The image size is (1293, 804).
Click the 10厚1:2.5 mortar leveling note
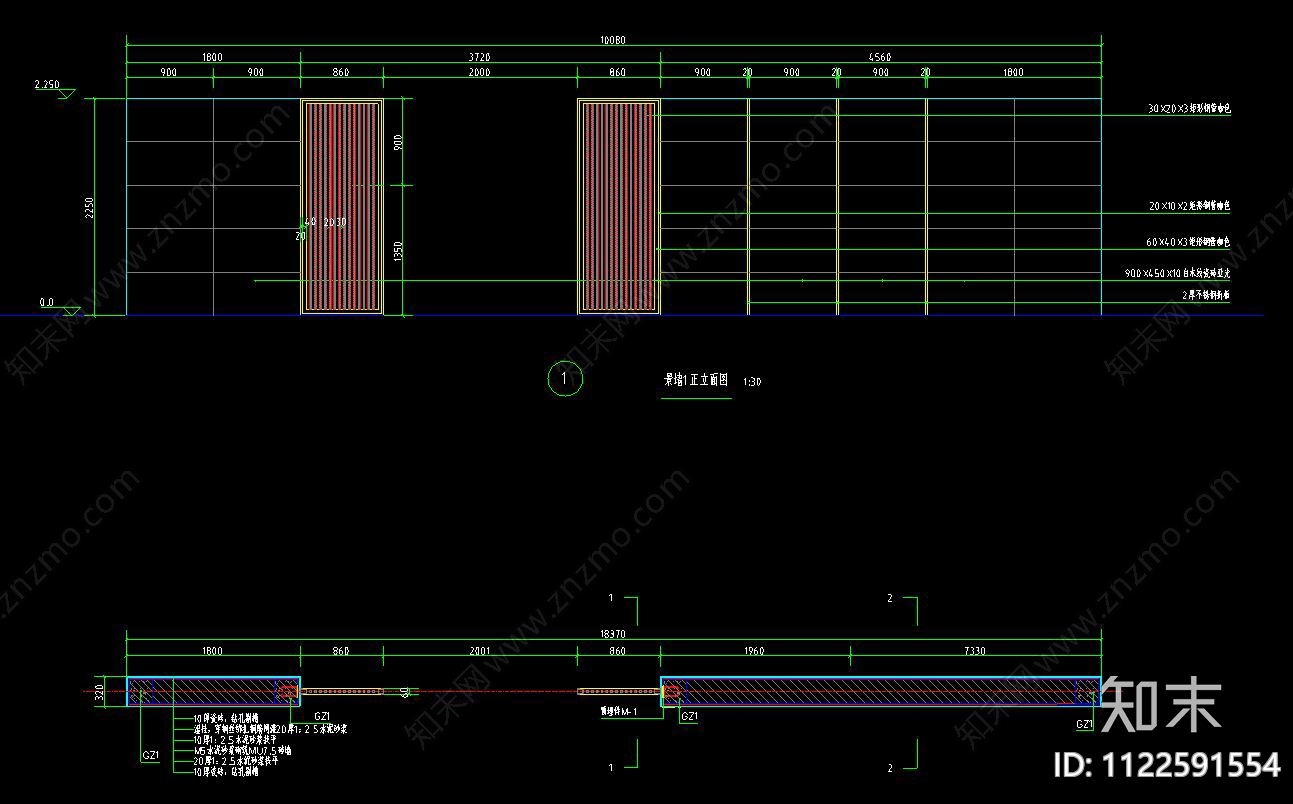[236, 740]
